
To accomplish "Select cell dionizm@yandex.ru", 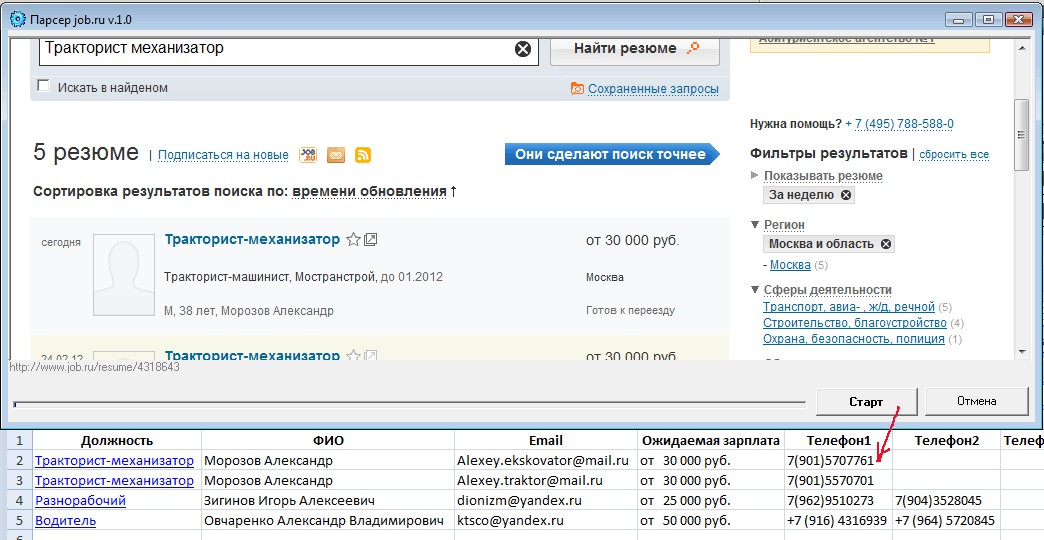I will [x=546, y=501].
